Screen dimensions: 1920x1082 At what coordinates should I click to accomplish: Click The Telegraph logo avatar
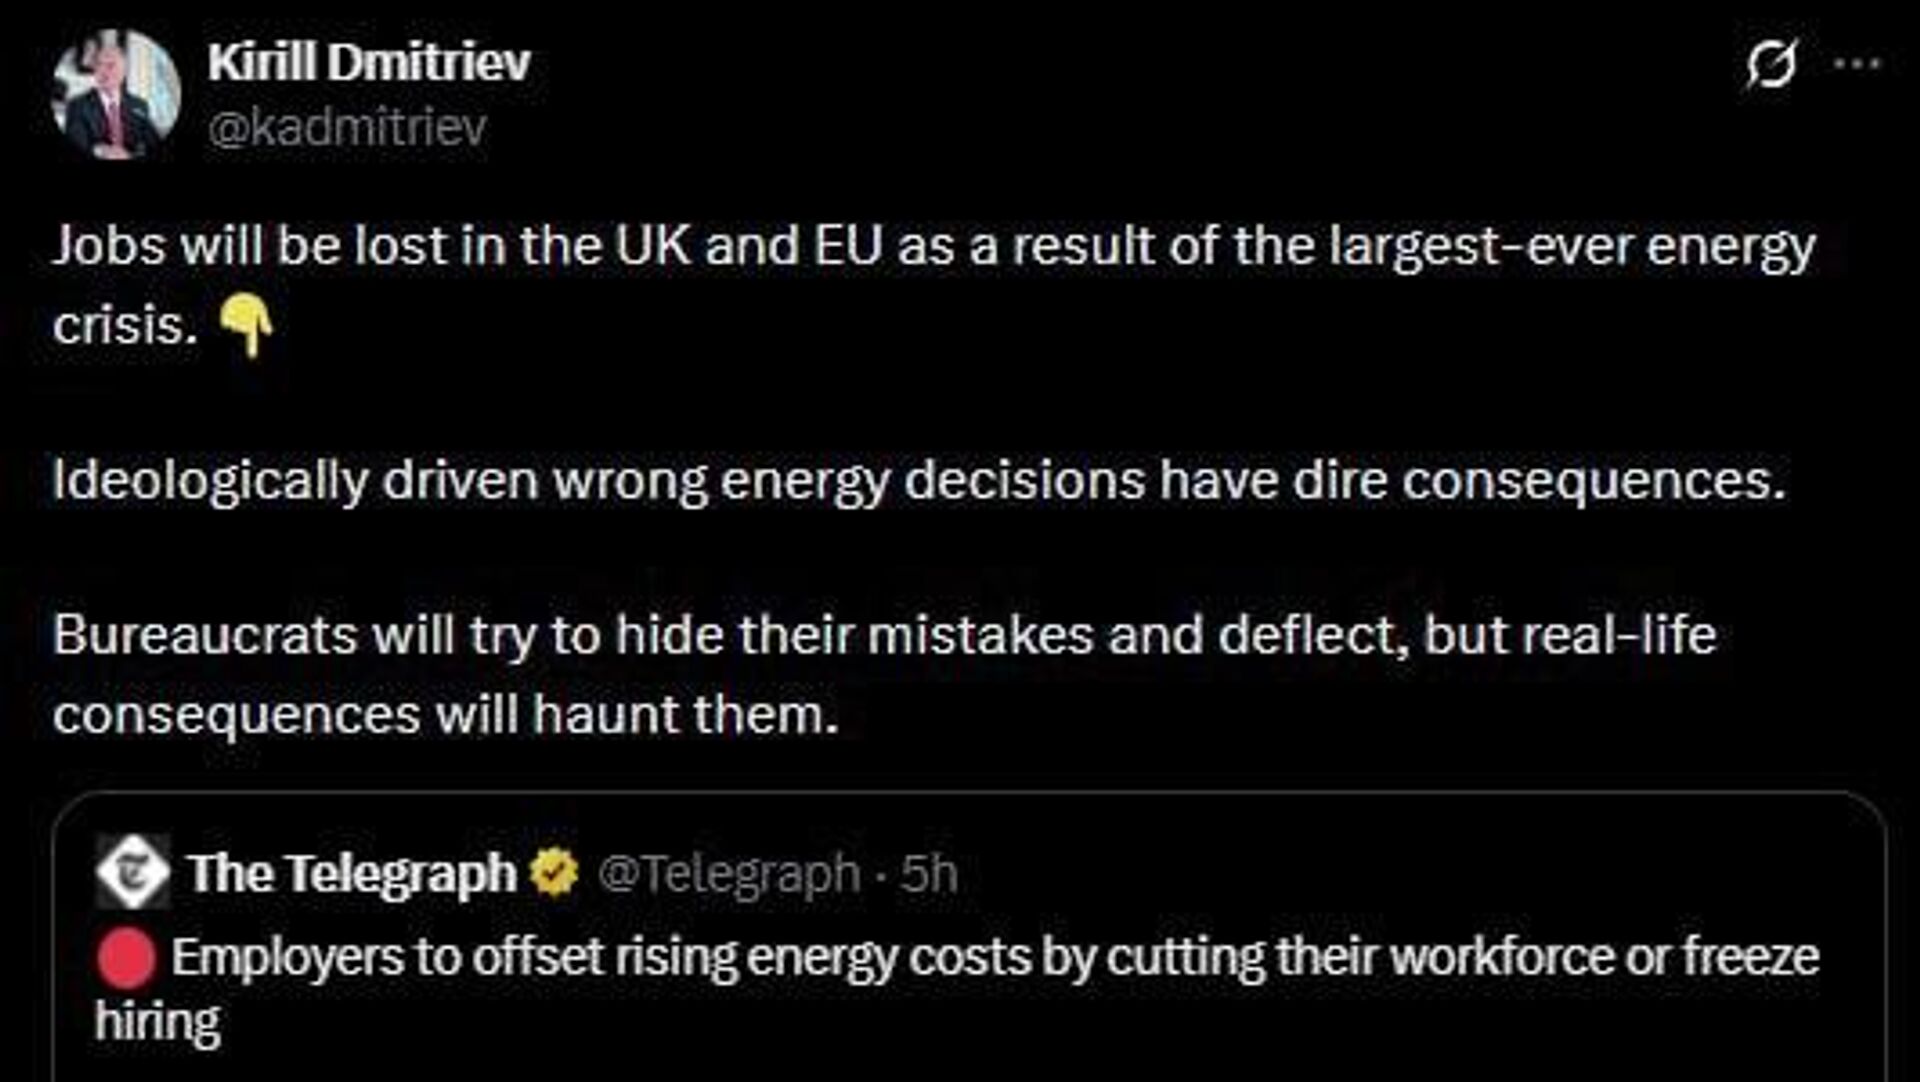coord(132,872)
